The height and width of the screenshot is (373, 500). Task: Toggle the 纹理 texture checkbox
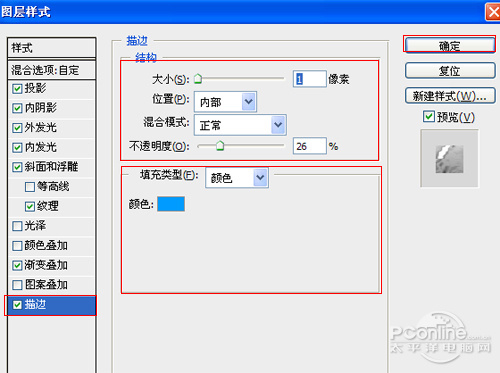30,207
